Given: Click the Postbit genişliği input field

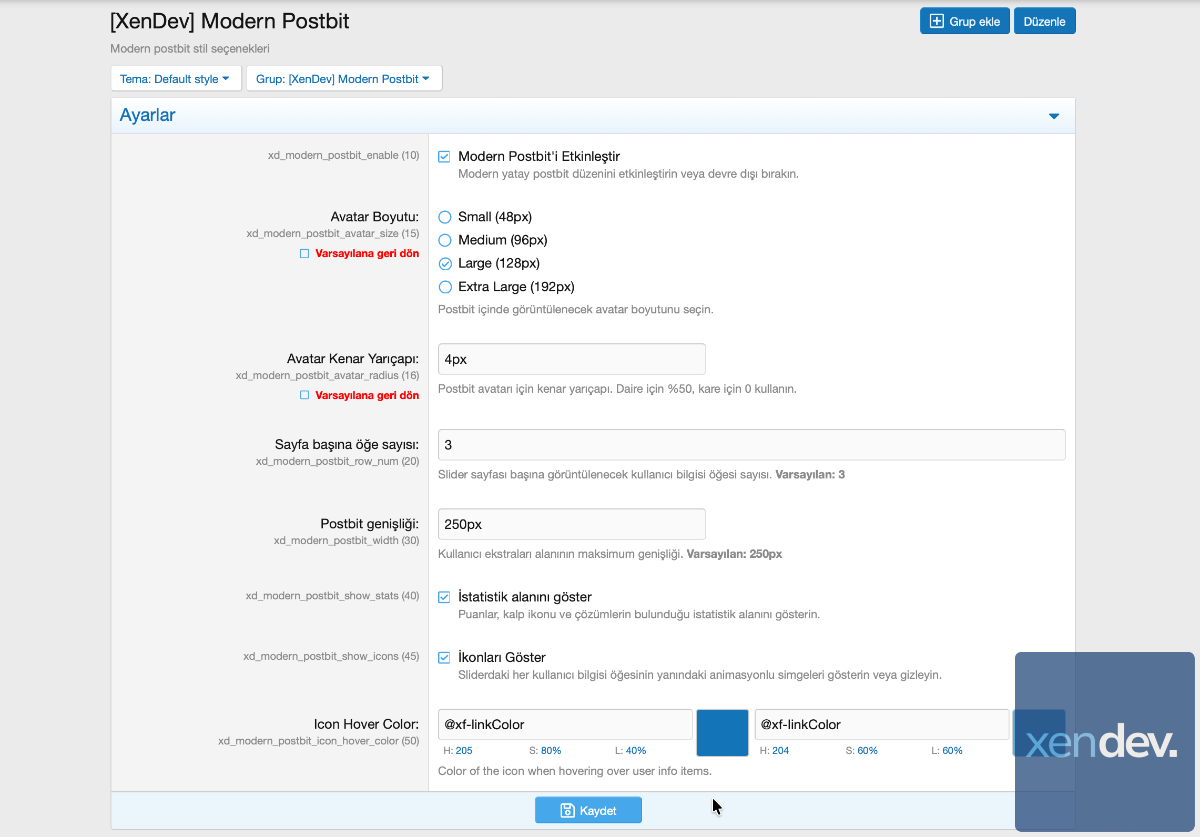Looking at the screenshot, I should click(x=571, y=524).
